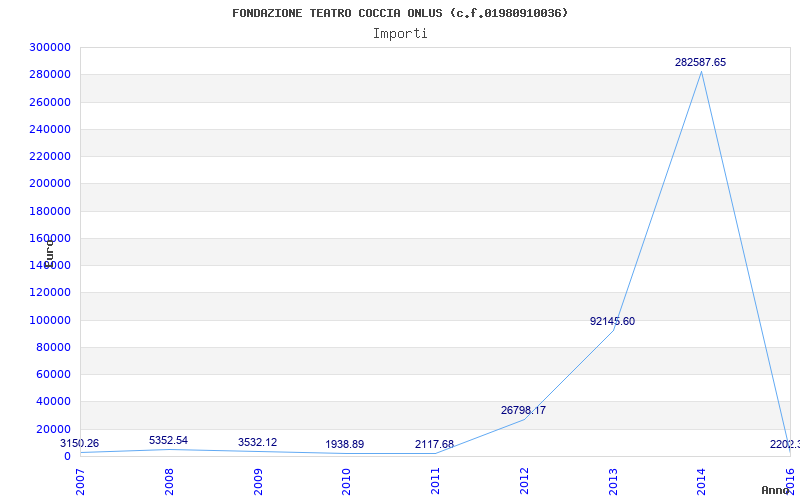Click the y-axis value 100000

point(49,320)
